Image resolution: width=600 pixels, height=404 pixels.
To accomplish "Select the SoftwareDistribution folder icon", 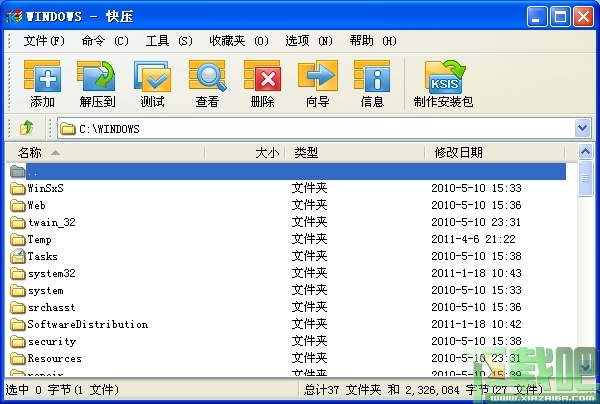I will (x=18, y=324).
